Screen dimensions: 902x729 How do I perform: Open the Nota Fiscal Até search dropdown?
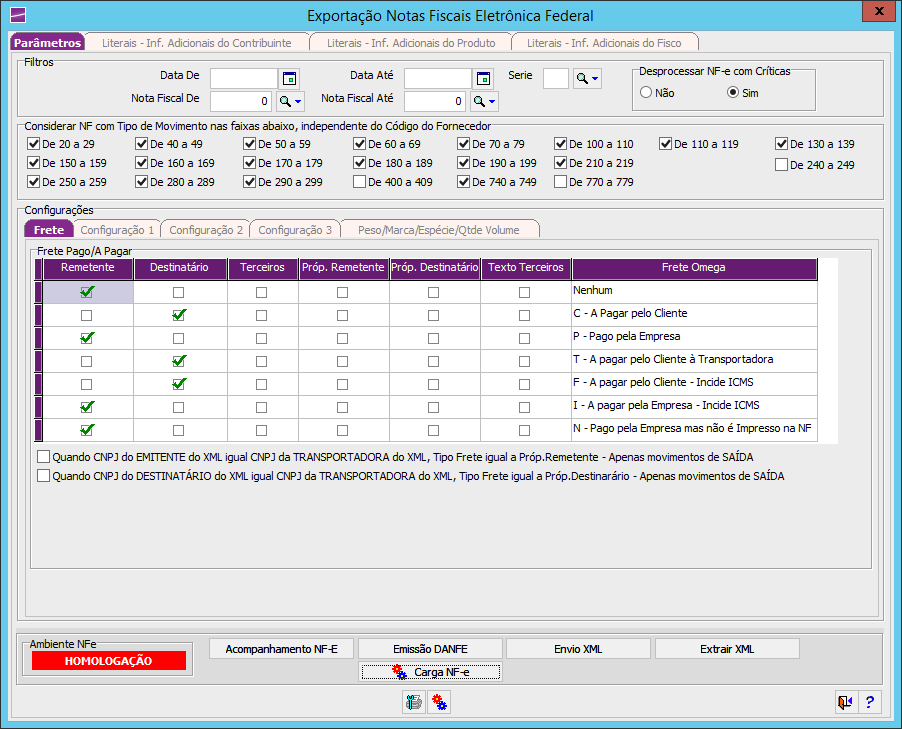(x=484, y=101)
